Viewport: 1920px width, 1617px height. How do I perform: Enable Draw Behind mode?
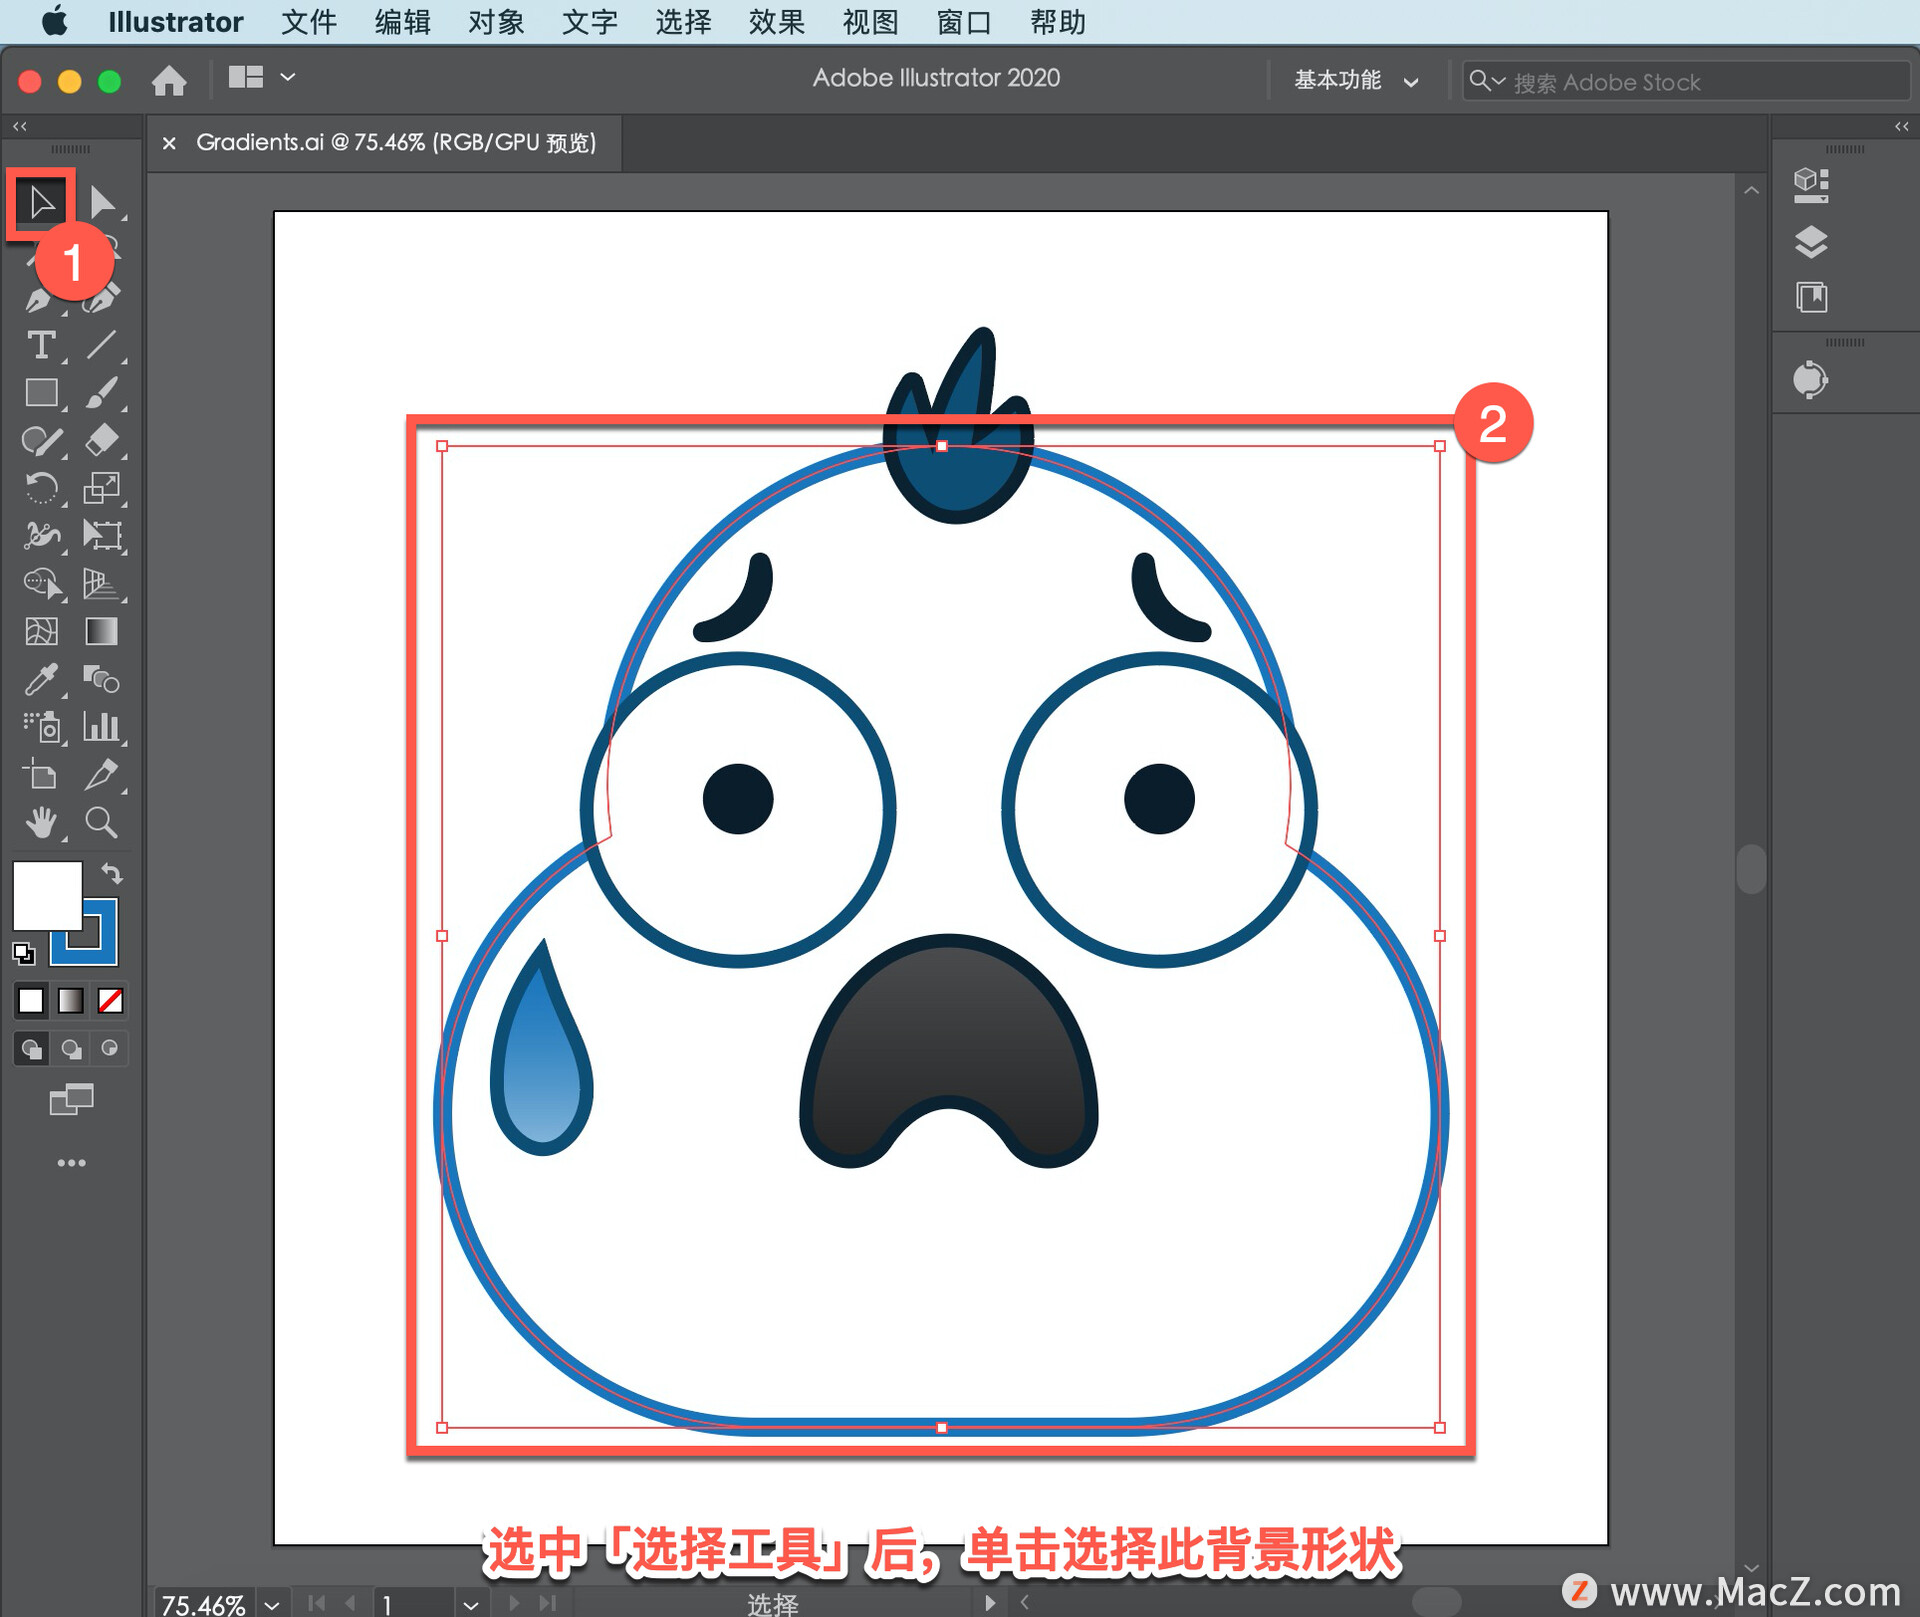point(71,1049)
